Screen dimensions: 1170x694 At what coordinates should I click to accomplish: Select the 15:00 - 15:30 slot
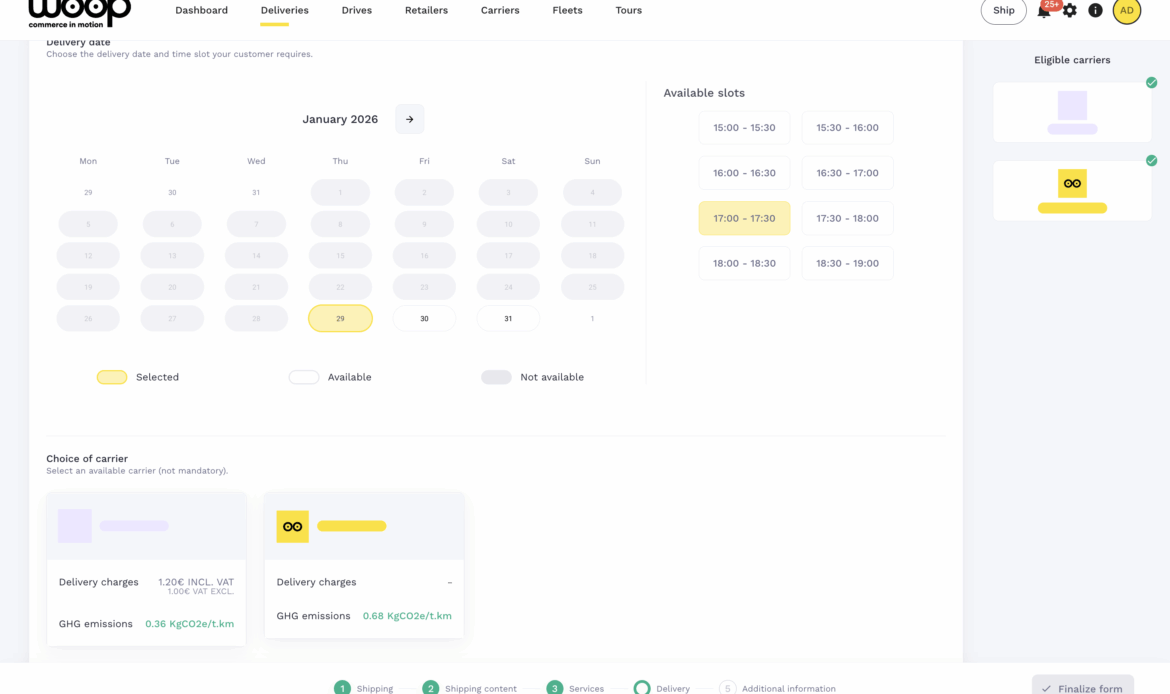tap(744, 128)
